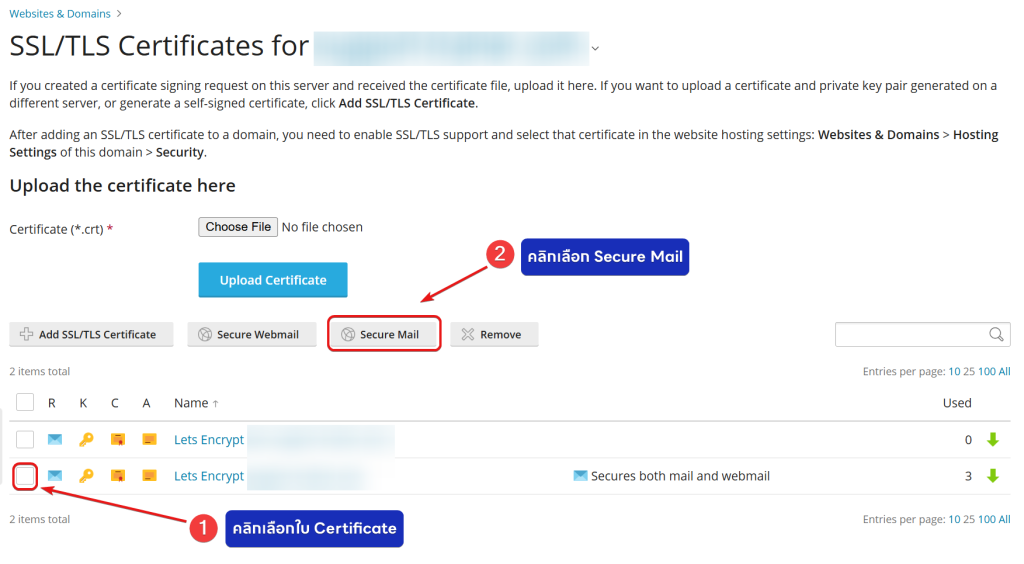Click the Choose File button
This screenshot has width=1024, height=564.
coord(238,227)
